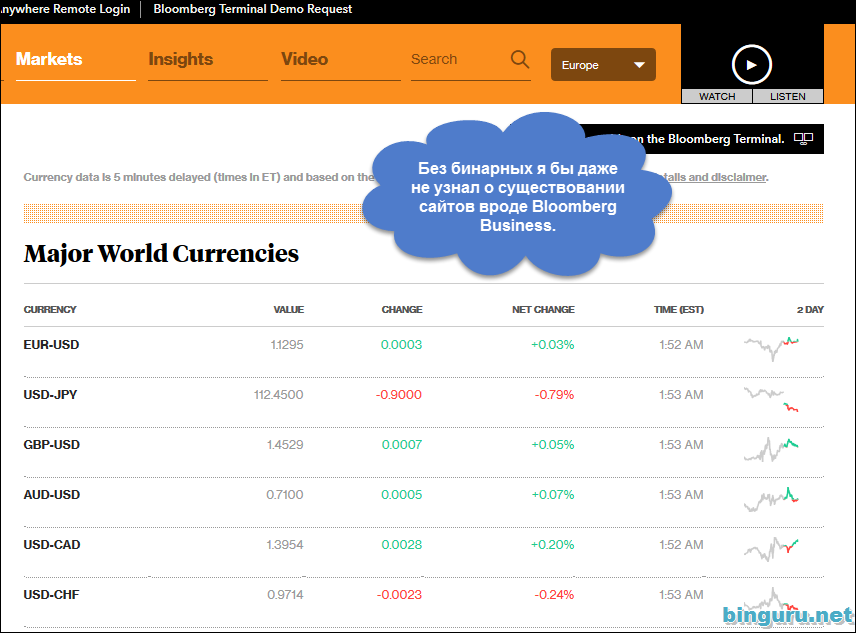Click the GBP-USD change 0.0007
The height and width of the screenshot is (633, 856).
[402, 445]
